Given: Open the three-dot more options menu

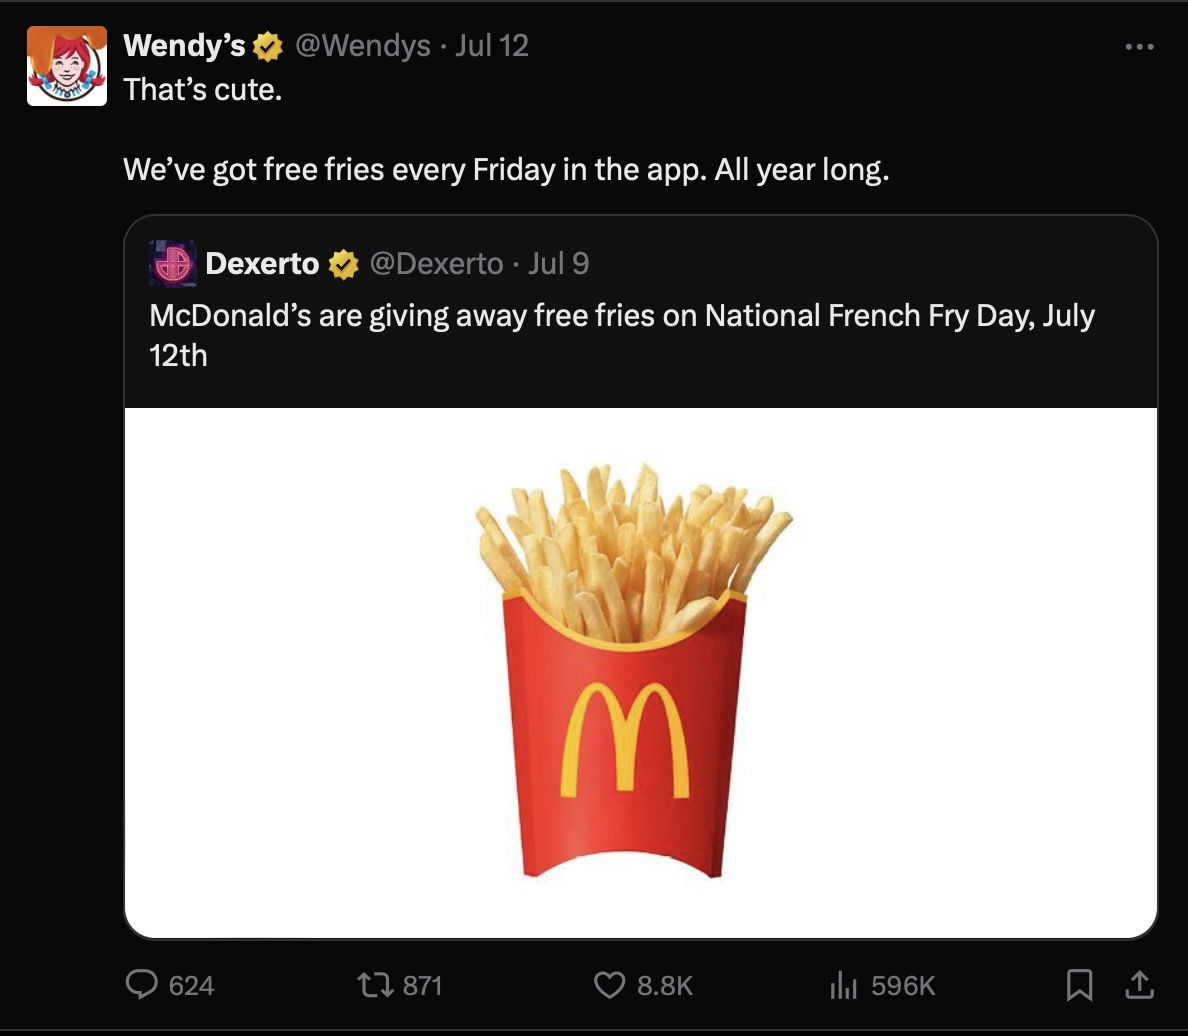Looking at the screenshot, I should (1139, 47).
